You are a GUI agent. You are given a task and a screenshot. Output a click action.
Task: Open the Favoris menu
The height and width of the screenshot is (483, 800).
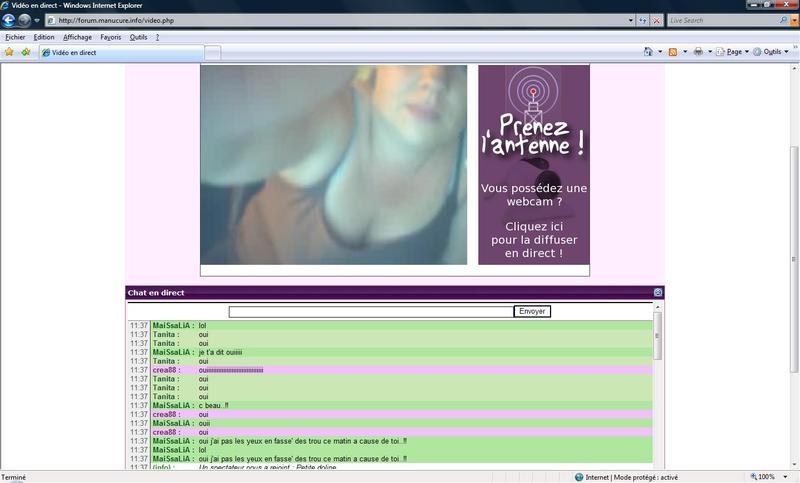pos(110,37)
